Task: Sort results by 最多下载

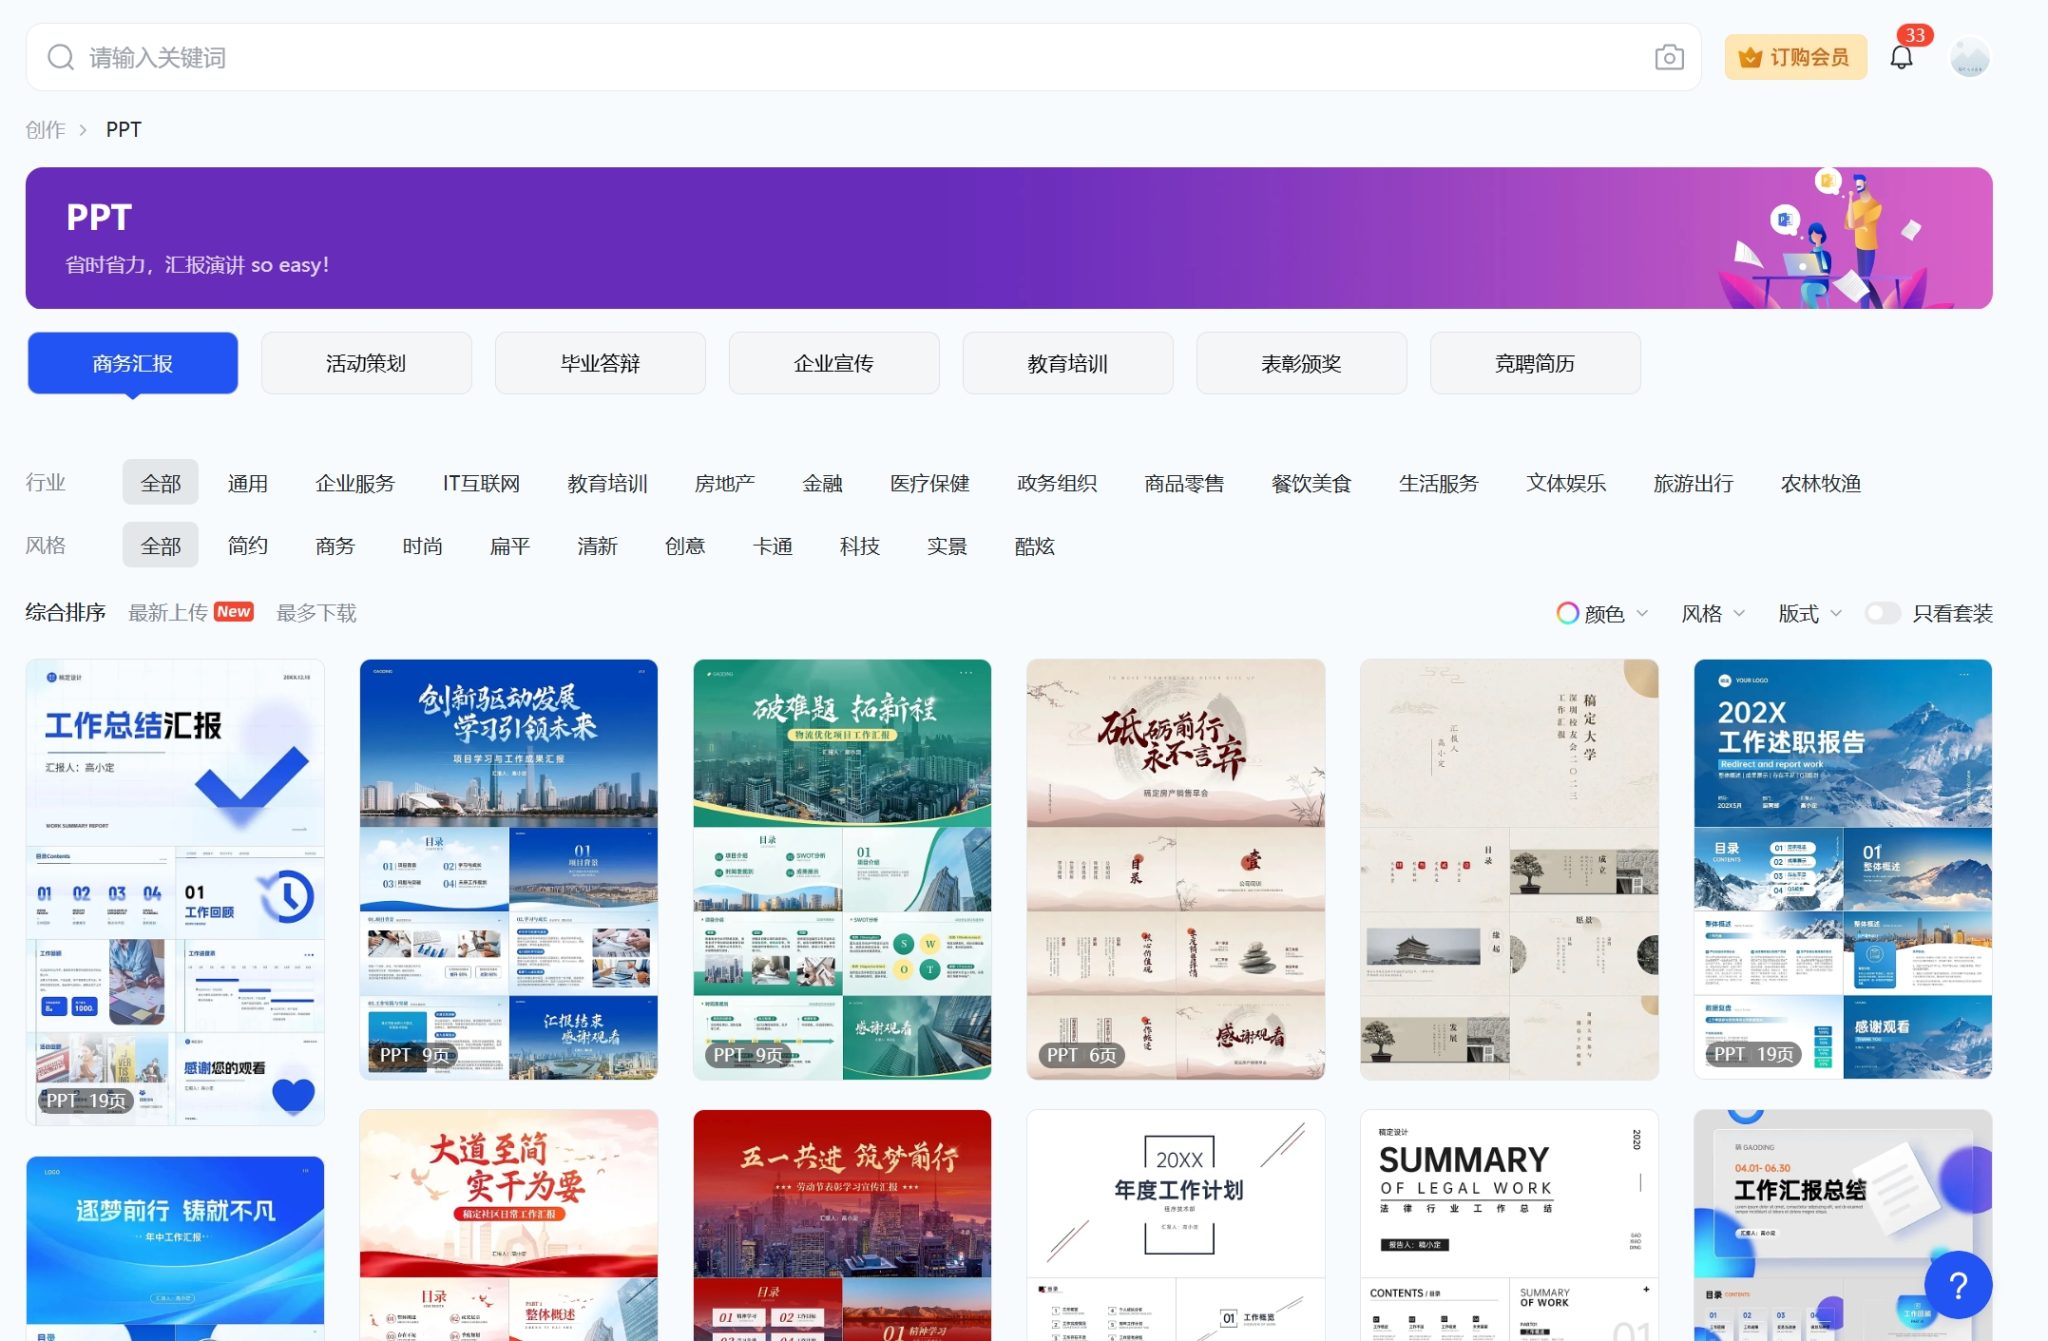Action: click(316, 612)
